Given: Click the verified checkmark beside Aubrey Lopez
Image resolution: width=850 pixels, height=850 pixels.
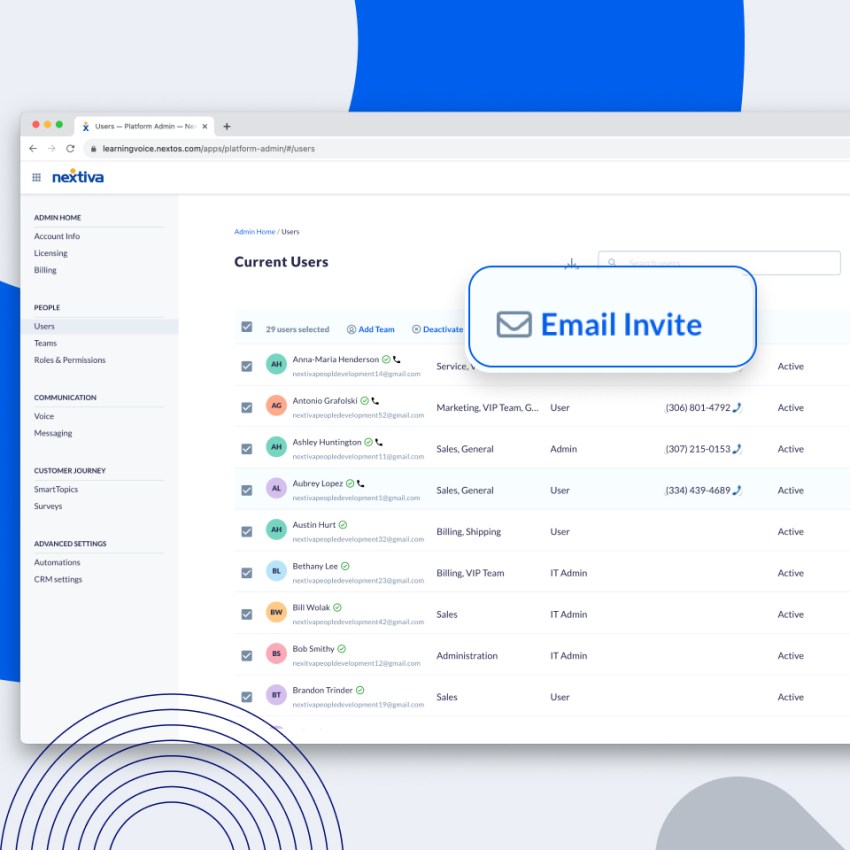Looking at the screenshot, I should [x=350, y=484].
